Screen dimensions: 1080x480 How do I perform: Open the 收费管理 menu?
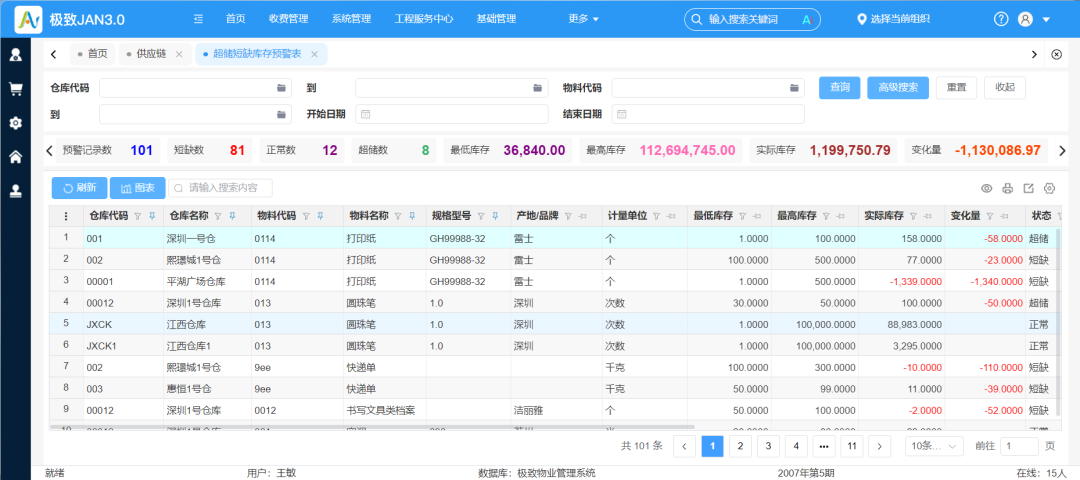(x=288, y=19)
